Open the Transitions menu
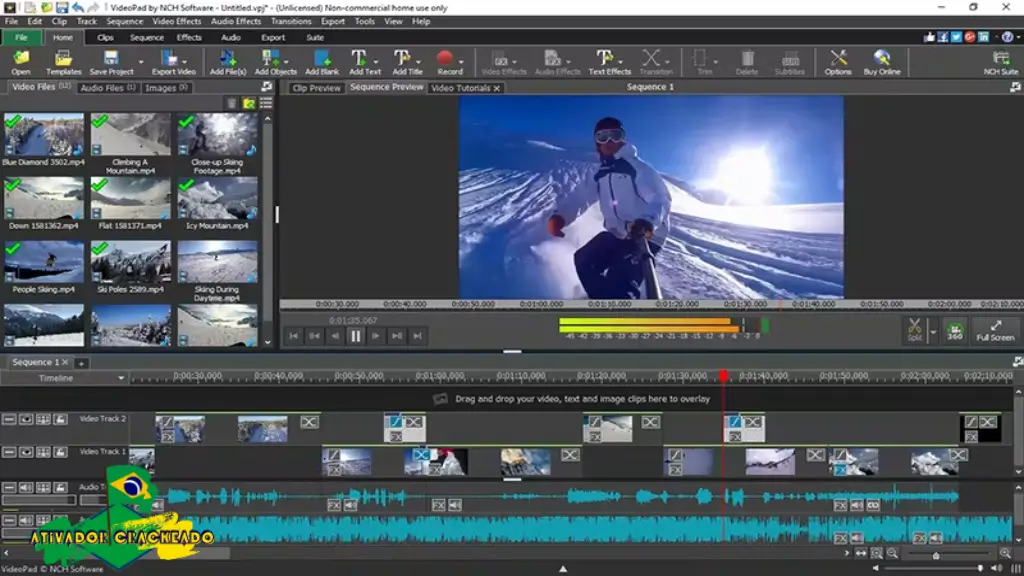The height and width of the screenshot is (576, 1024). pos(291,22)
